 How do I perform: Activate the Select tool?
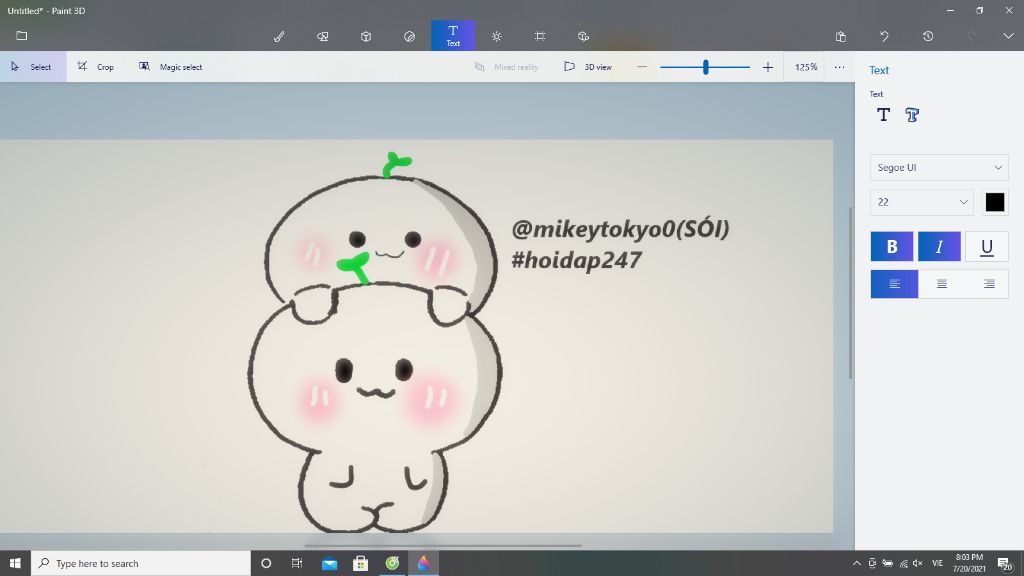33,67
